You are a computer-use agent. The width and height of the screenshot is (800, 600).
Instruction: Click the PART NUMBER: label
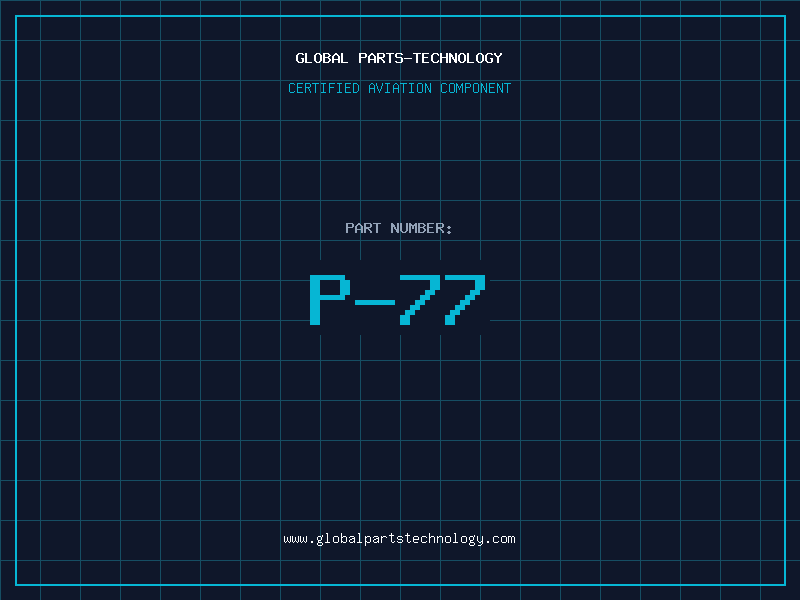(398, 228)
